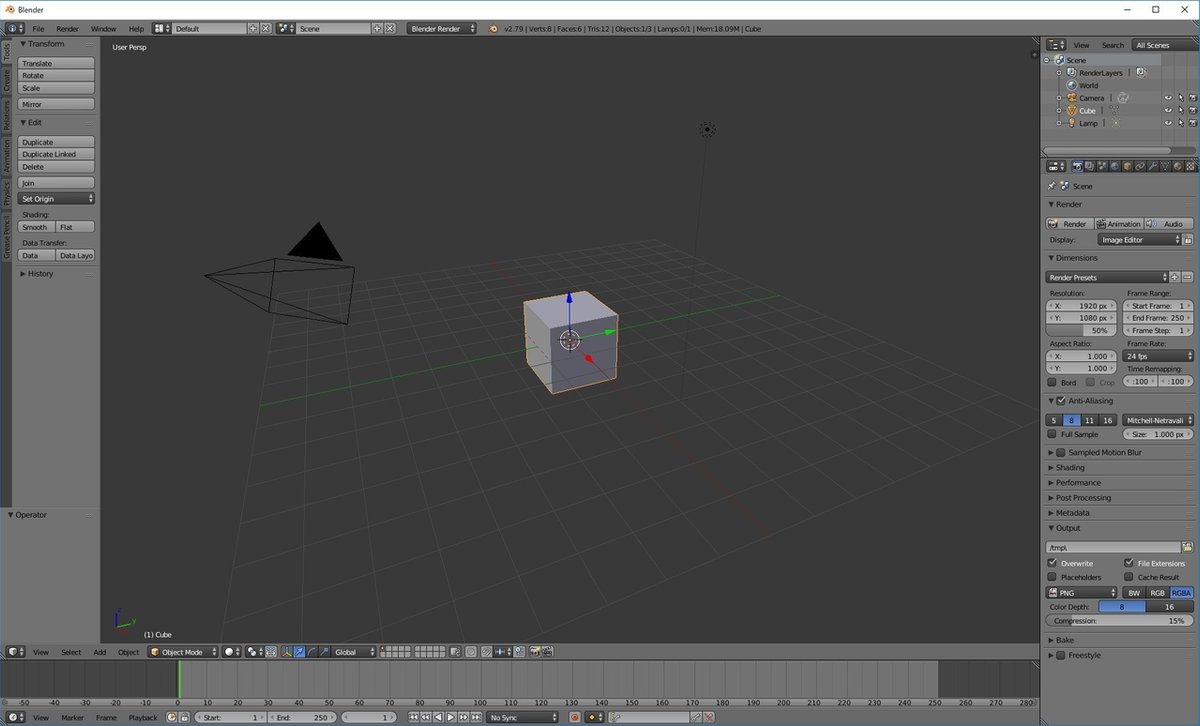The height and width of the screenshot is (726, 1200).
Task: Click the translate manipulator arrow icon
Action: [x=300, y=652]
